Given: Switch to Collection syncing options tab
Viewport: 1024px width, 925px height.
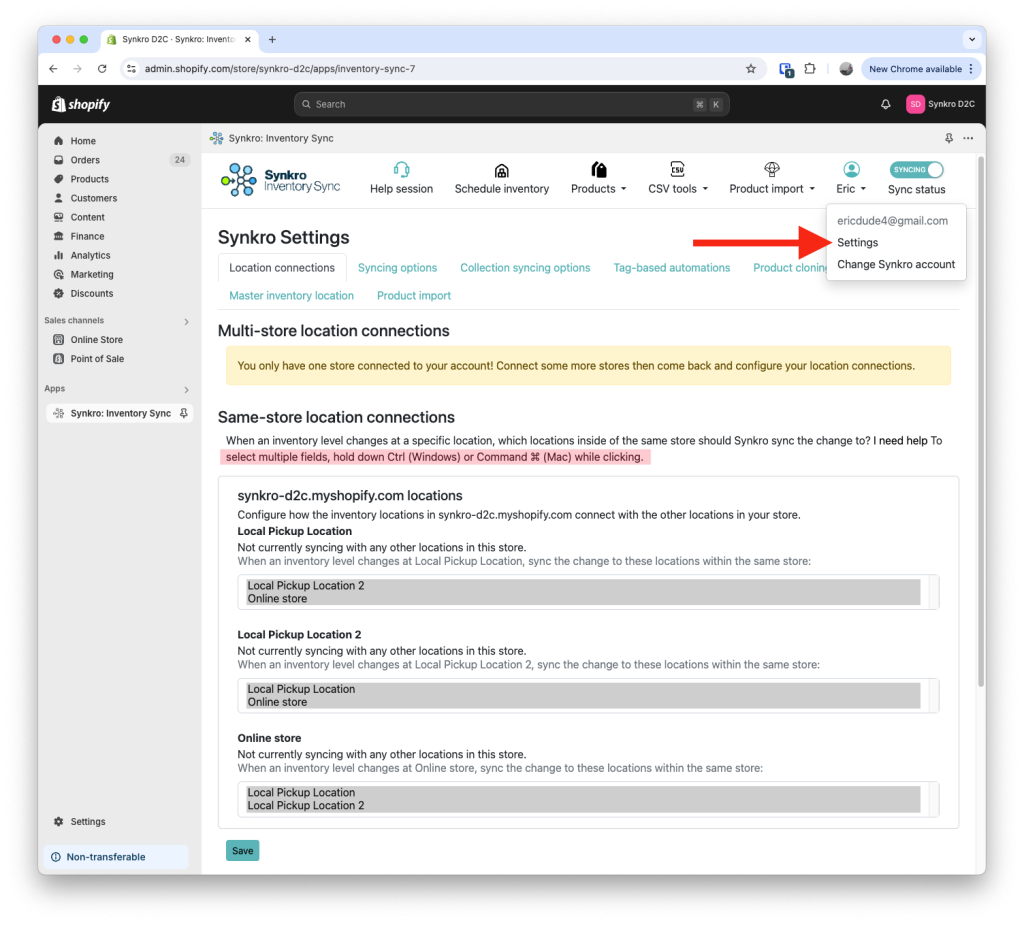Looking at the screenshot, I should pos(525,268).
